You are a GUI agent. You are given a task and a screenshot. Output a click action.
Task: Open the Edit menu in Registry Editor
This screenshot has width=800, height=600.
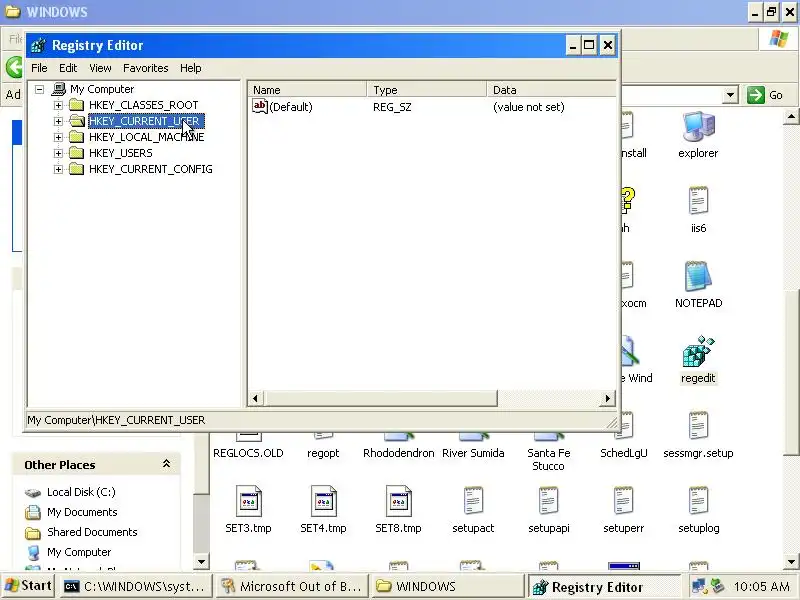[x=68, y=68]
